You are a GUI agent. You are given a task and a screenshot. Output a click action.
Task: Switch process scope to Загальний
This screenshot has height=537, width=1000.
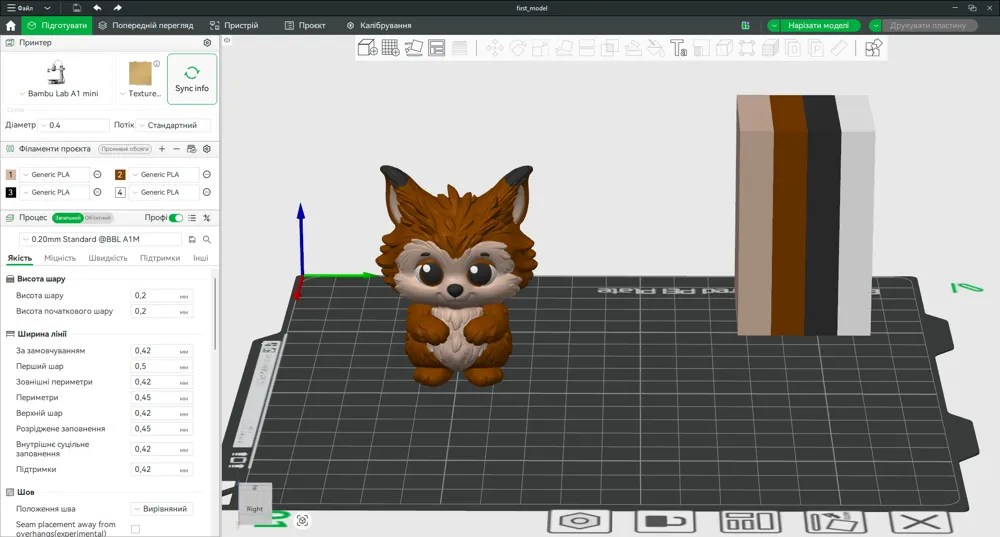68,217
